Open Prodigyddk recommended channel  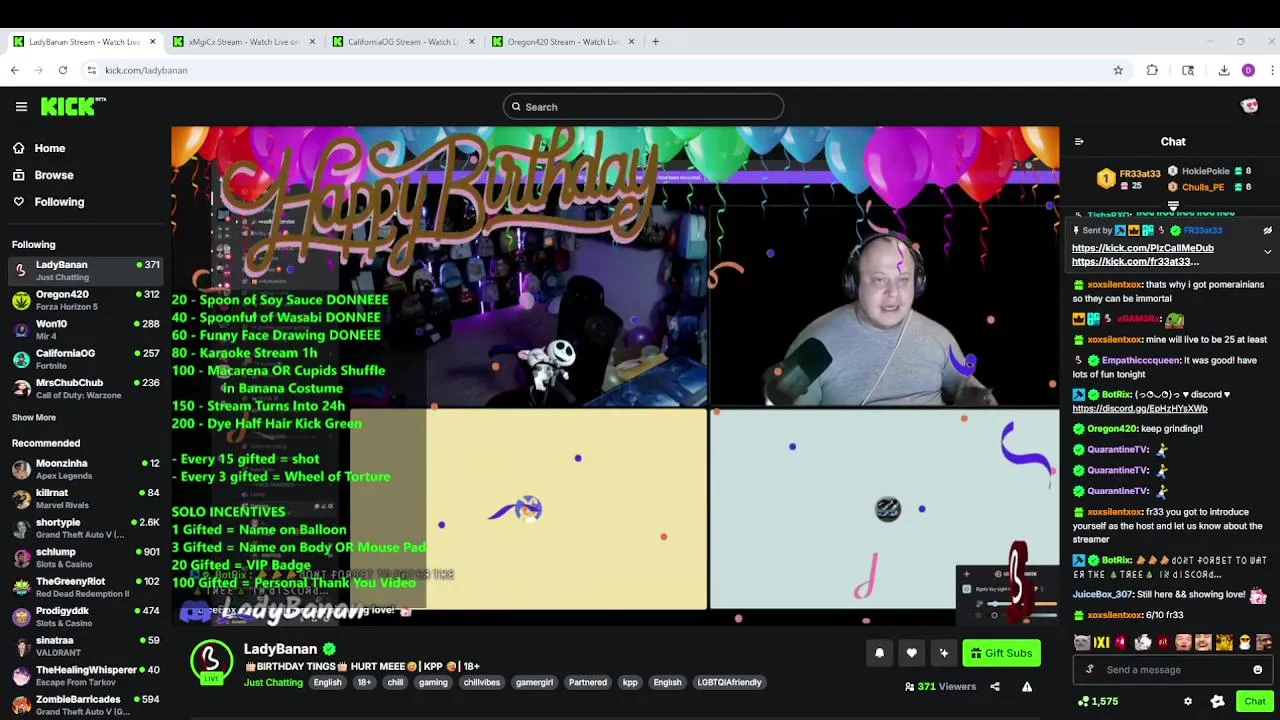(x=85, y=616)
